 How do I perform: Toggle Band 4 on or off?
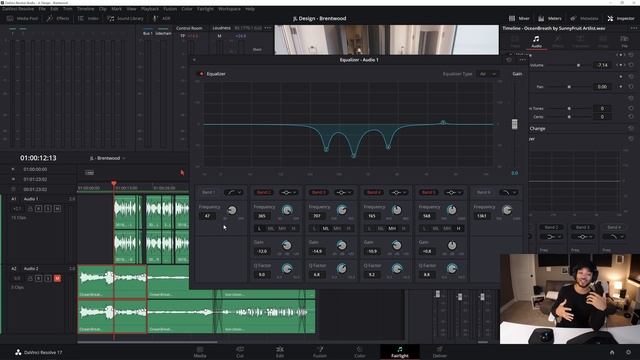[373, 192]
